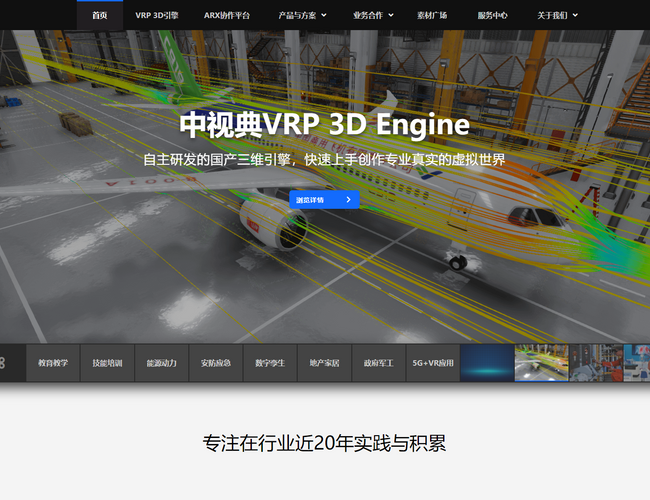Select the 技能培训 category

tap(107, 363)
